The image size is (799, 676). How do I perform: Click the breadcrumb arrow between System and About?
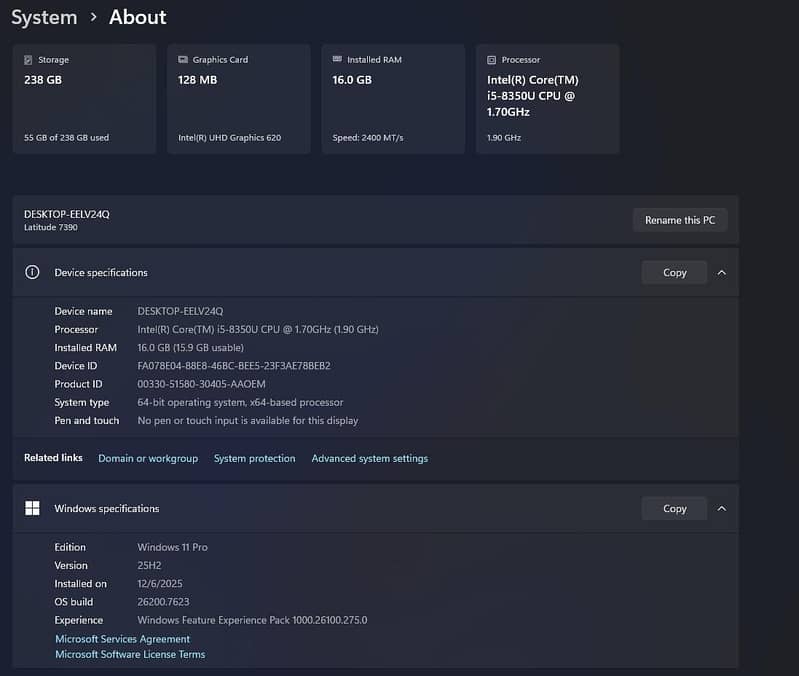pos(93,17)
